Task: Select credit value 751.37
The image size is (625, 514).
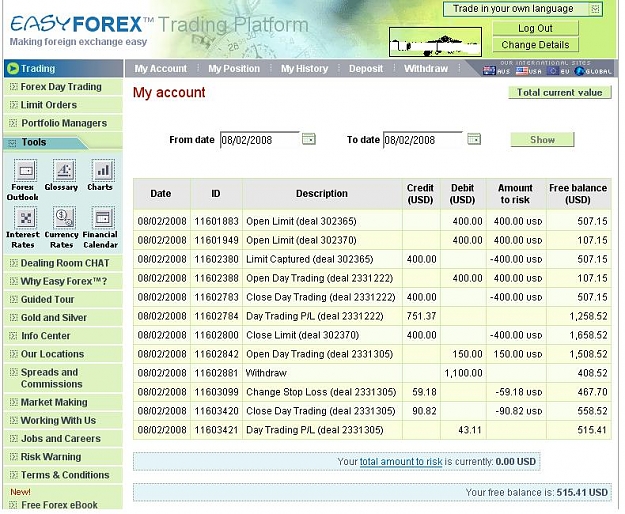Action: point(421,316)
